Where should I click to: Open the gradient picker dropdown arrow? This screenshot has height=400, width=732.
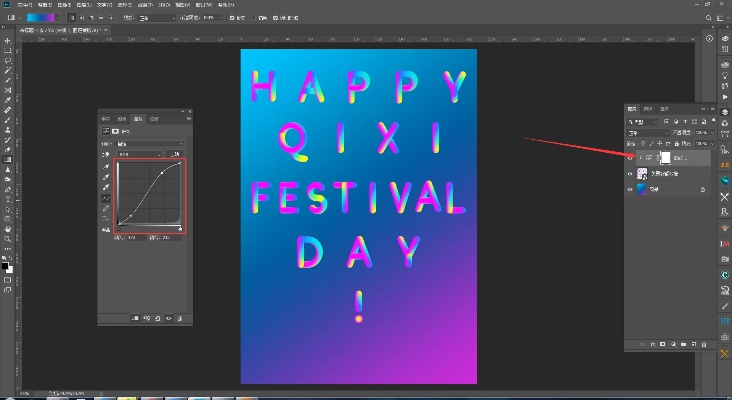(57, 18)
